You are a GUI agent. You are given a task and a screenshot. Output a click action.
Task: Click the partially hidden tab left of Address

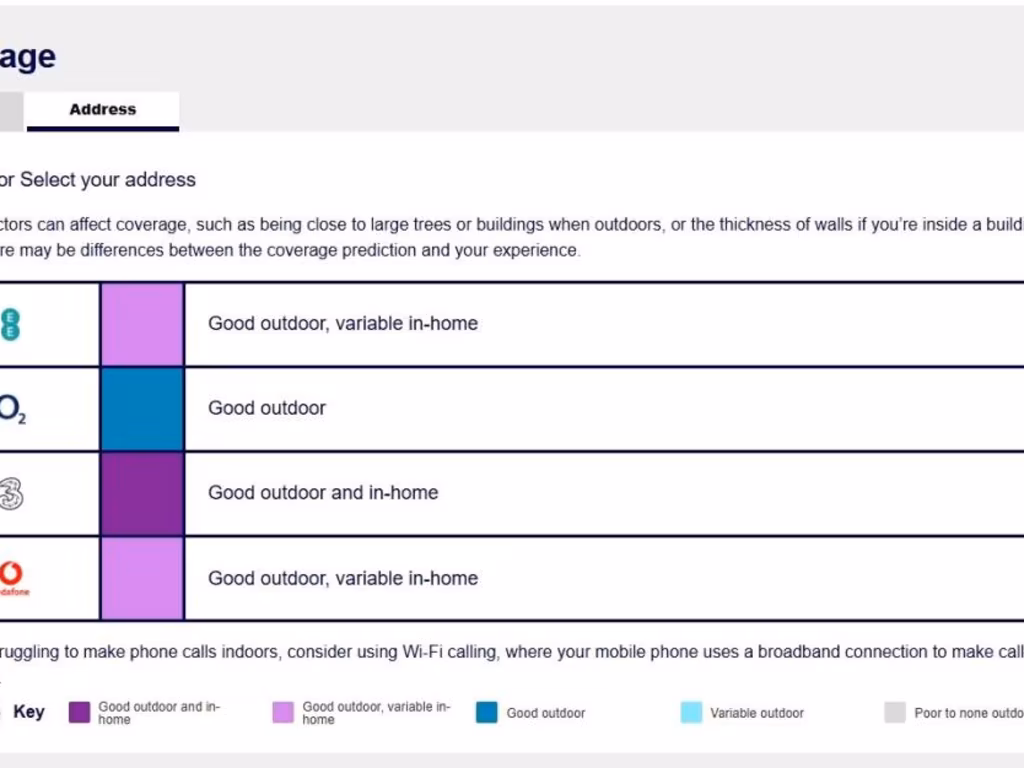(x=10, y=111)
